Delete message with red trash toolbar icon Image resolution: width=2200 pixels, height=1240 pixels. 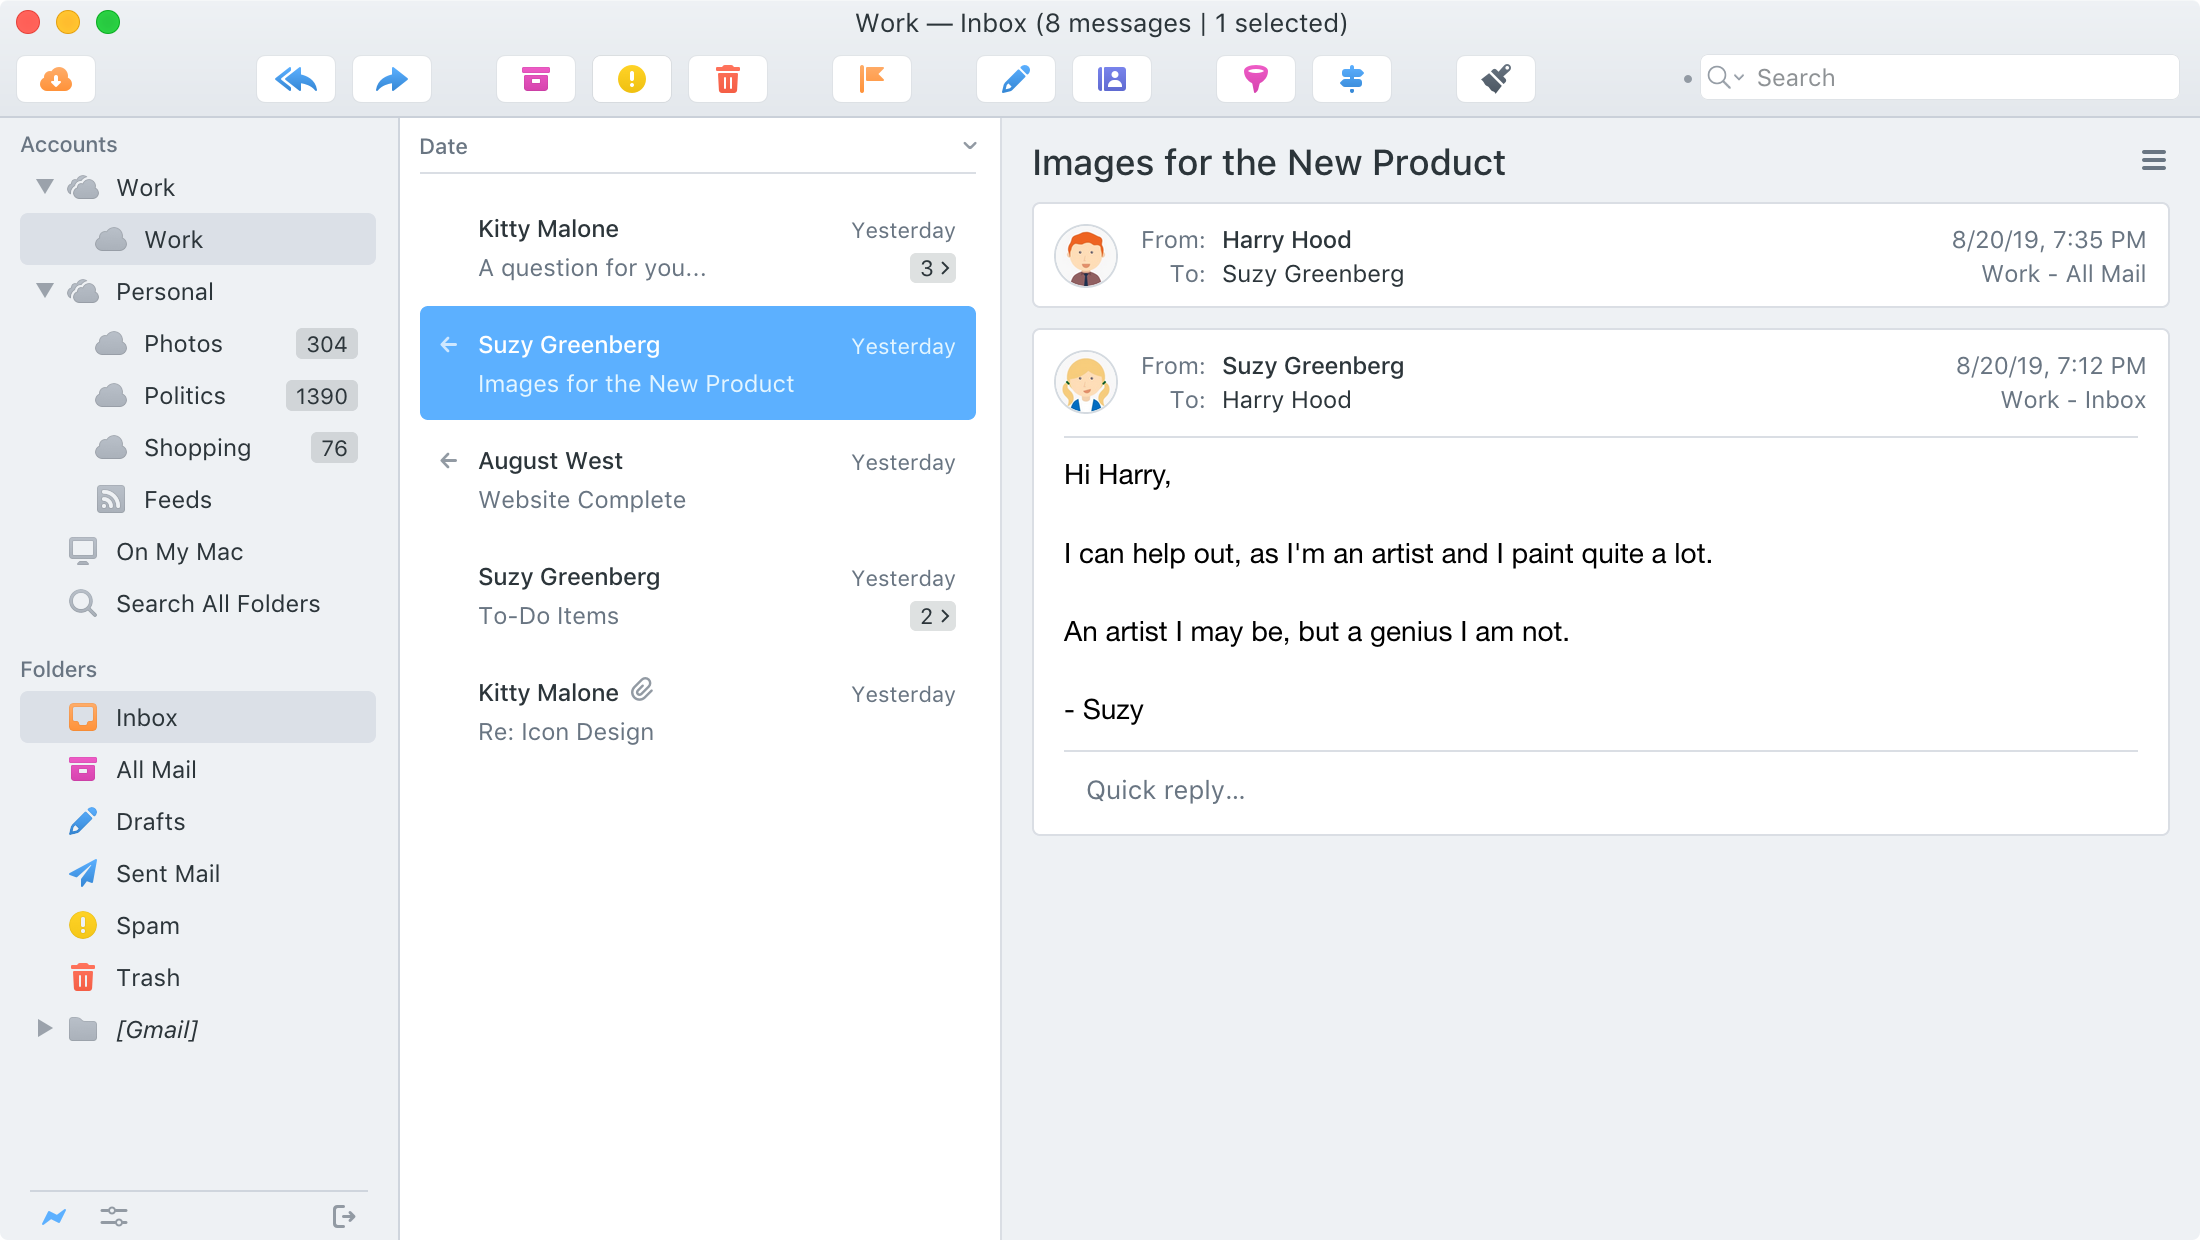tap(728, 79)
